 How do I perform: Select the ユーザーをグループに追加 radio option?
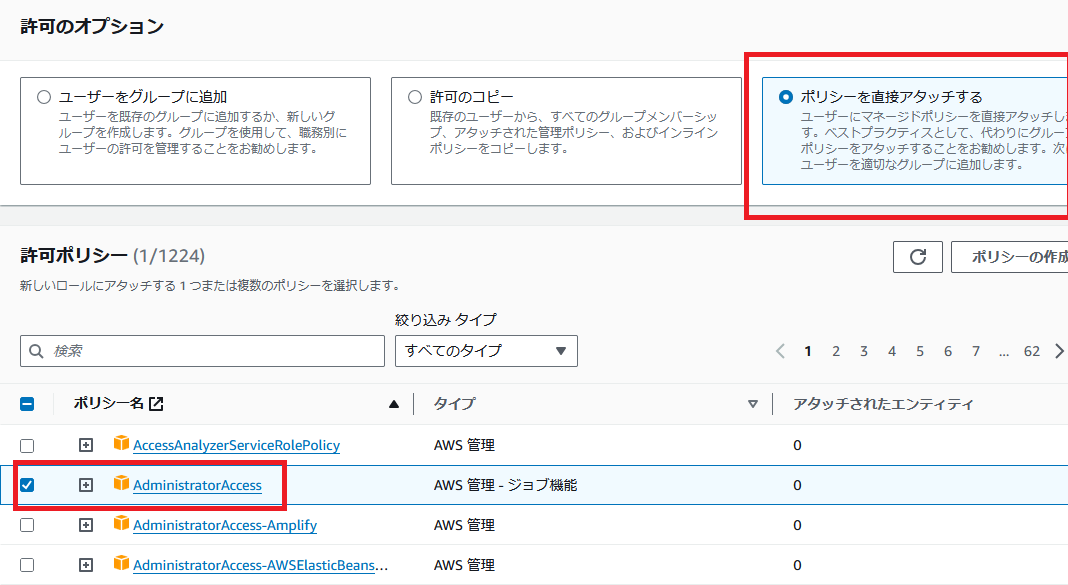click(x=44, y=97)
